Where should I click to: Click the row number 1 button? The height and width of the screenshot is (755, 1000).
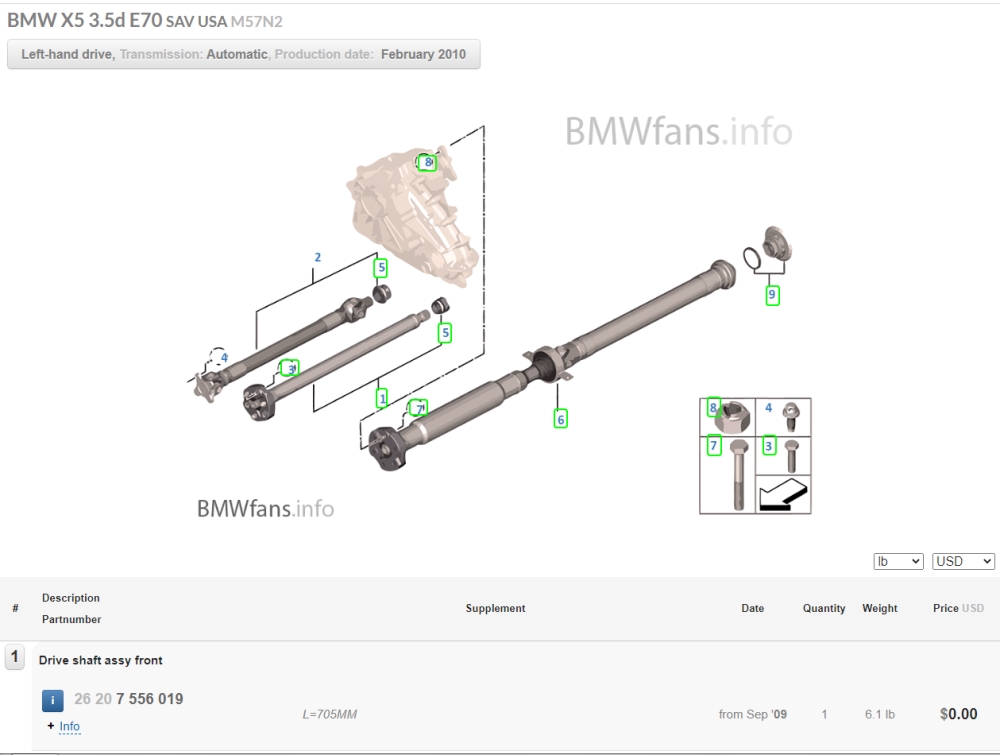click(15, 657)
